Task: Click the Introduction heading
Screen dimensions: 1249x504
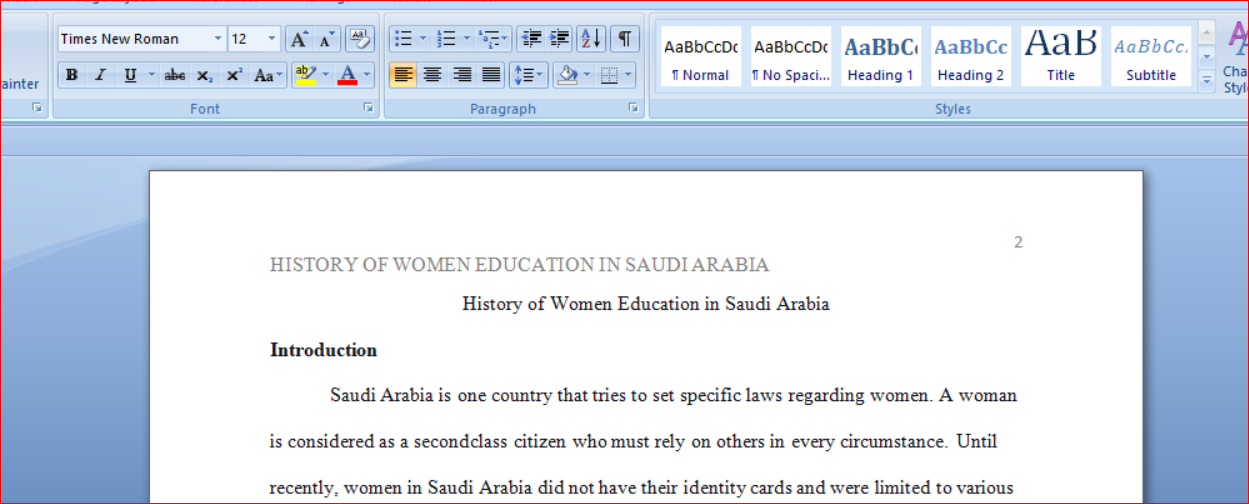Action: tap(323, 350)
